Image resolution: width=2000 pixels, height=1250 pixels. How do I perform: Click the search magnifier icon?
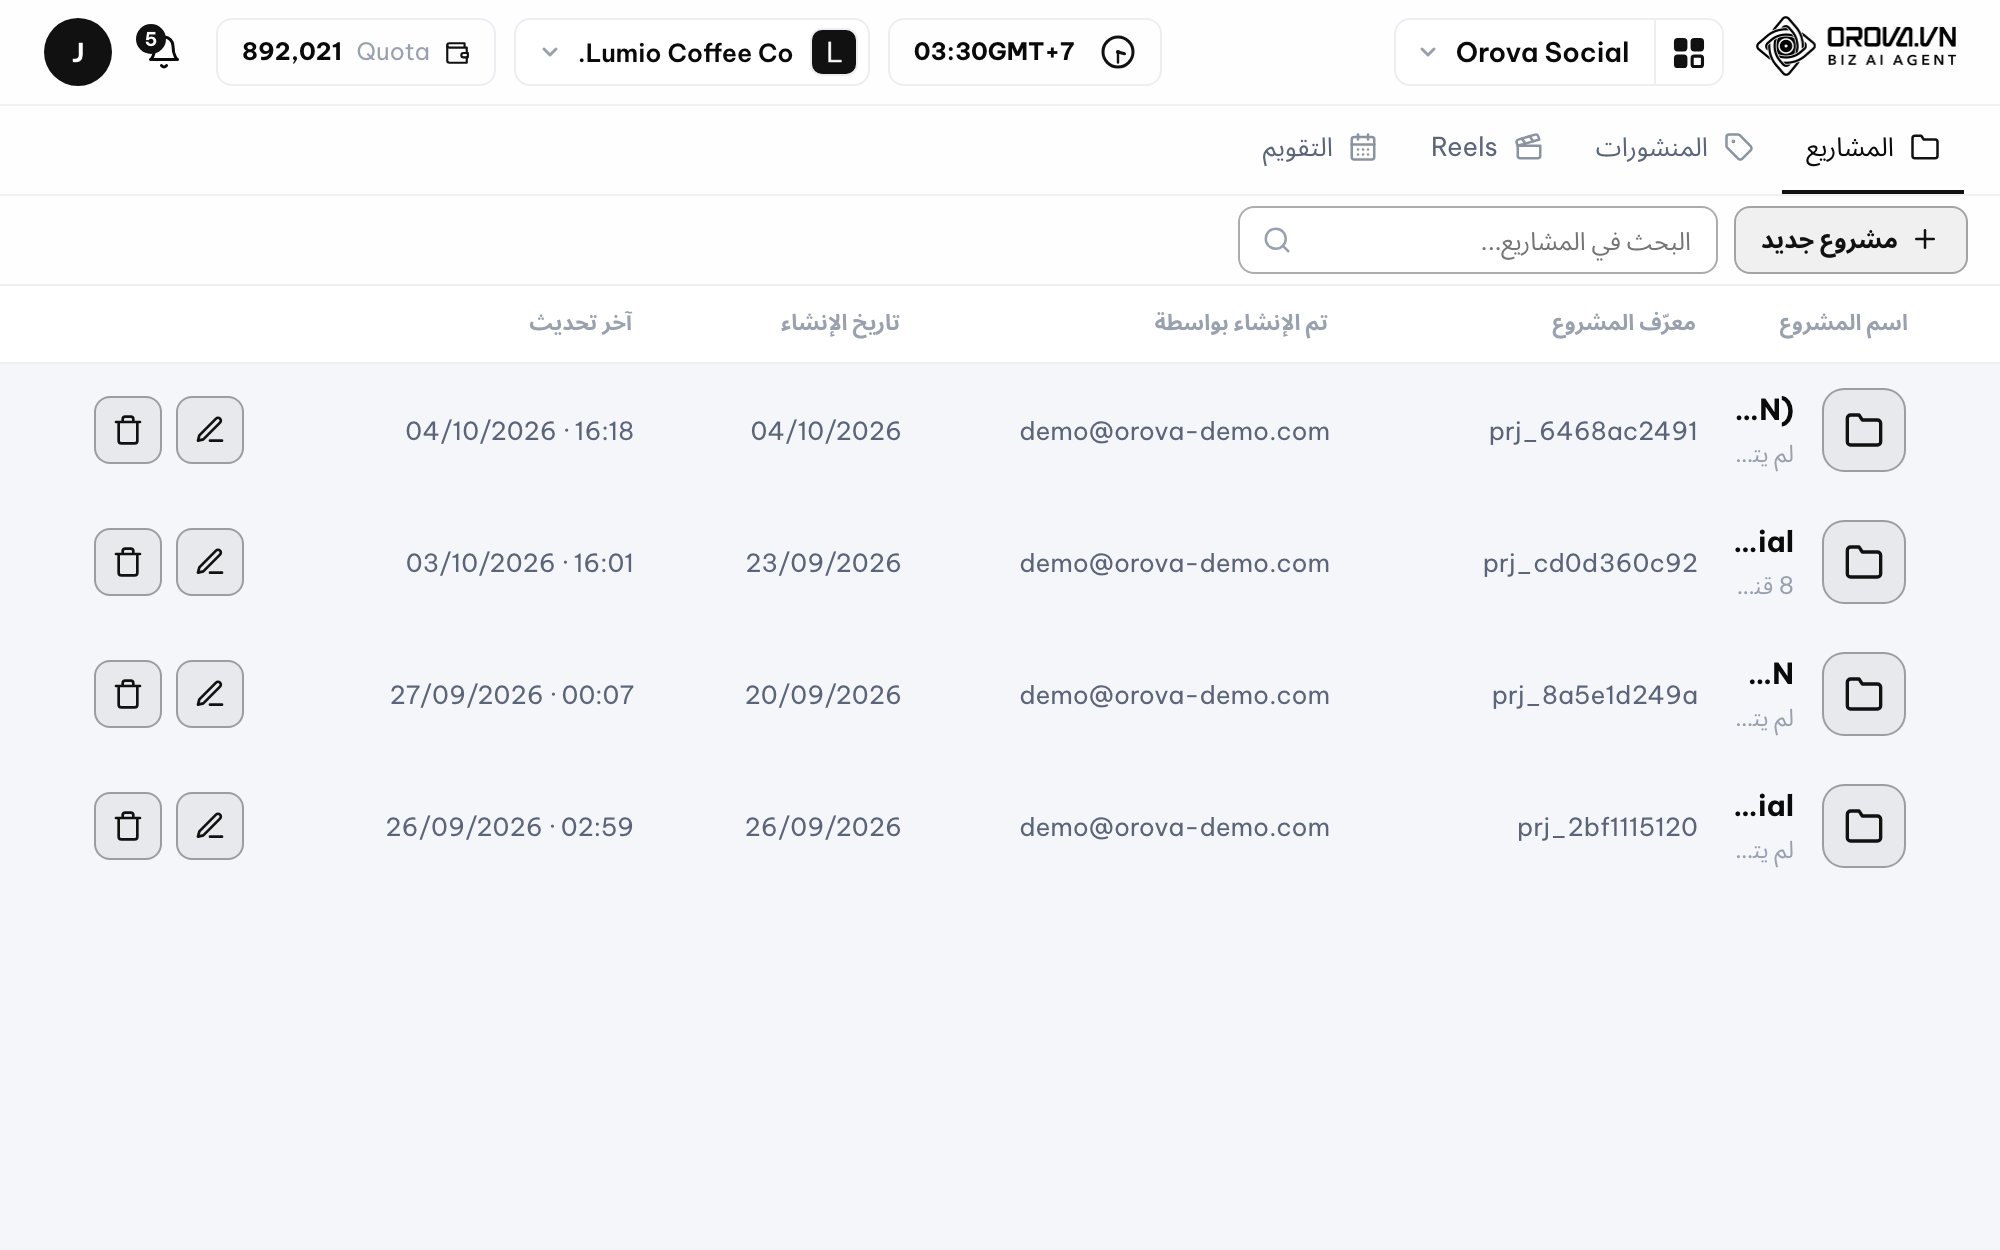(x=1277, y=240)
